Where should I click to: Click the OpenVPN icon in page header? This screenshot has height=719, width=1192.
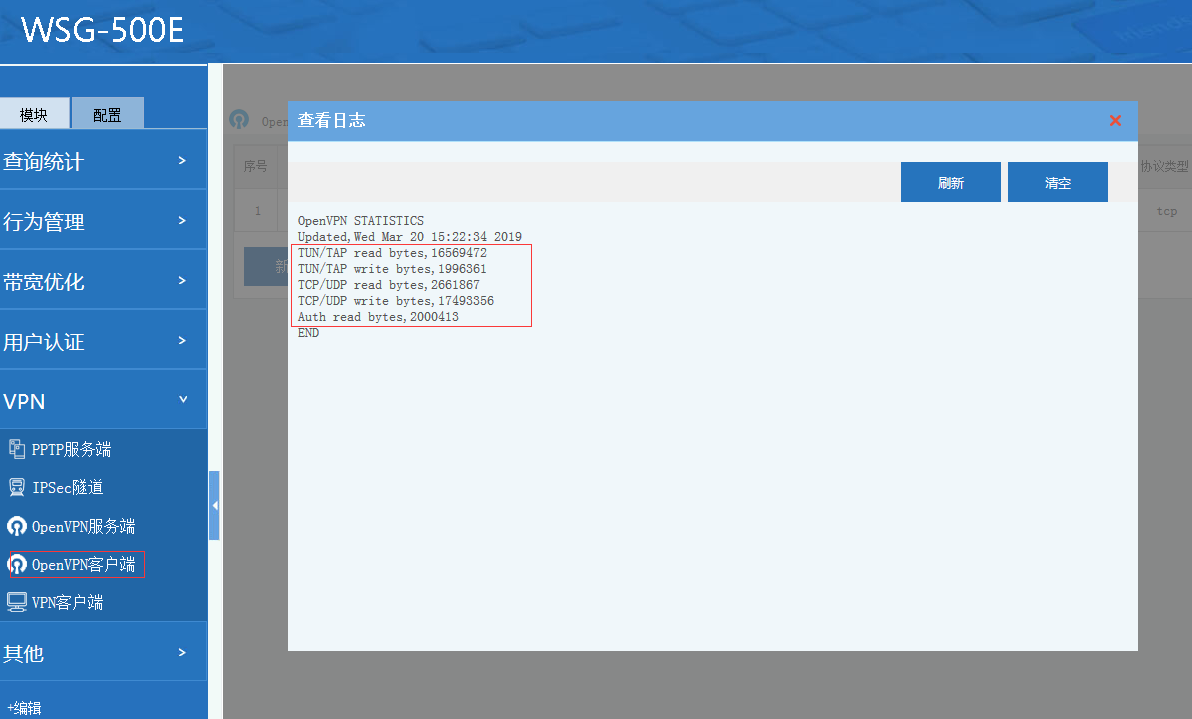click(x=239, y=120)
